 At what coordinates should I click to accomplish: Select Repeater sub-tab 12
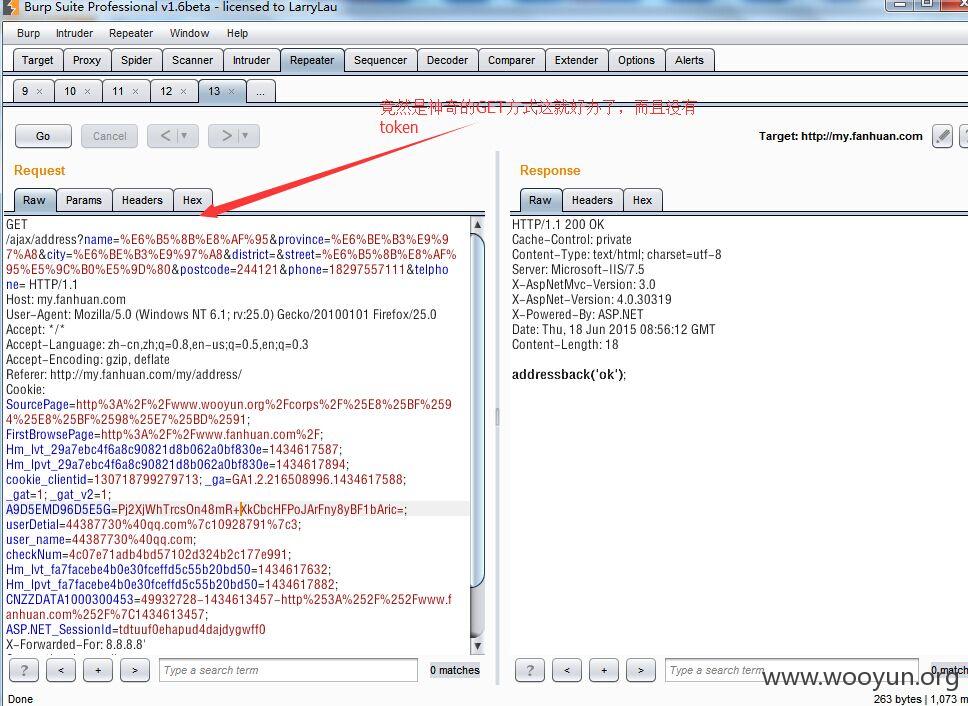coord(166,91)
